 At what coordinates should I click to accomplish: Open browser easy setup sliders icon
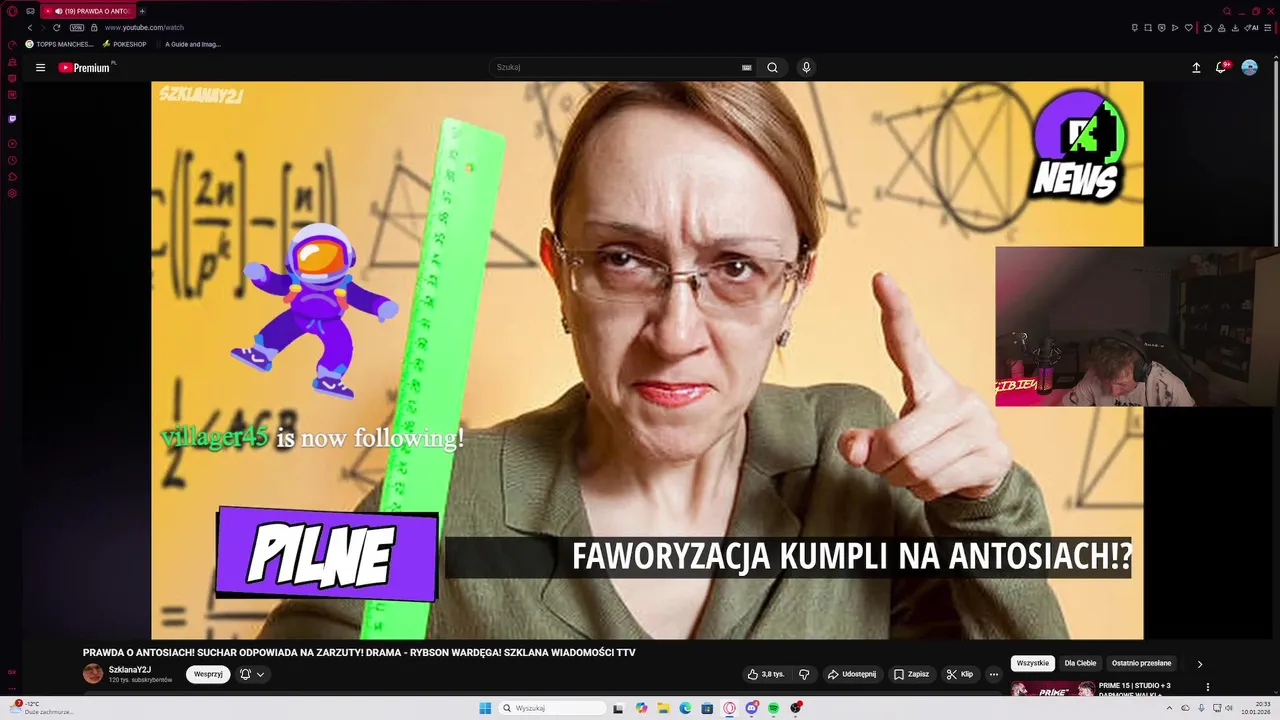coord(1268,27)
